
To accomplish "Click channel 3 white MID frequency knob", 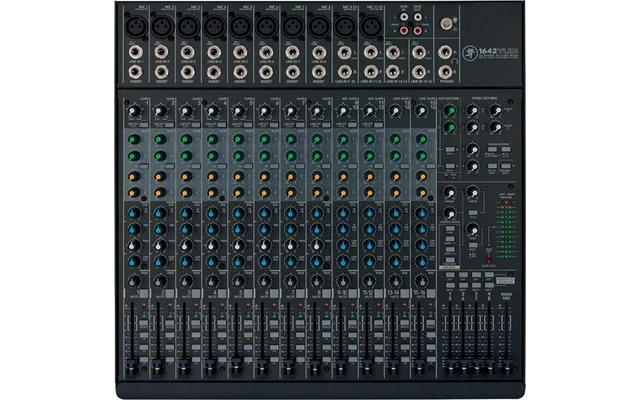I will 187,245.
